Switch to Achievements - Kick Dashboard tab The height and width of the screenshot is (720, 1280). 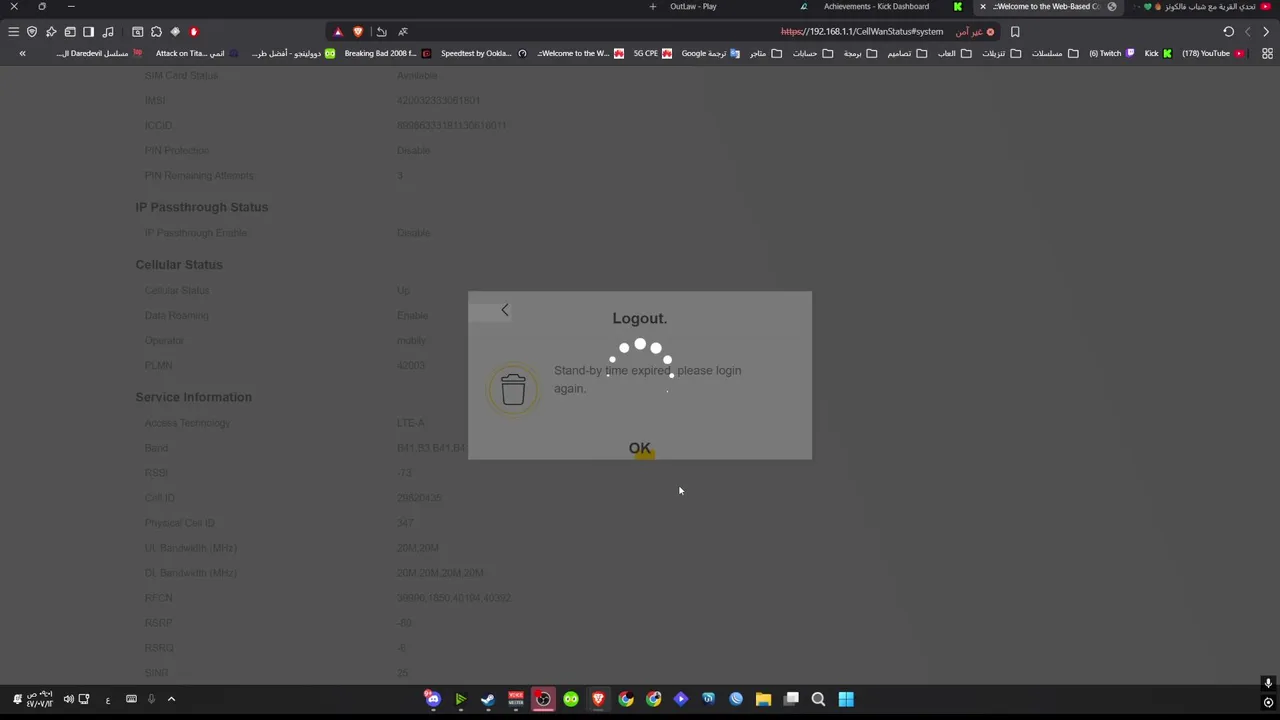(876, 7)
